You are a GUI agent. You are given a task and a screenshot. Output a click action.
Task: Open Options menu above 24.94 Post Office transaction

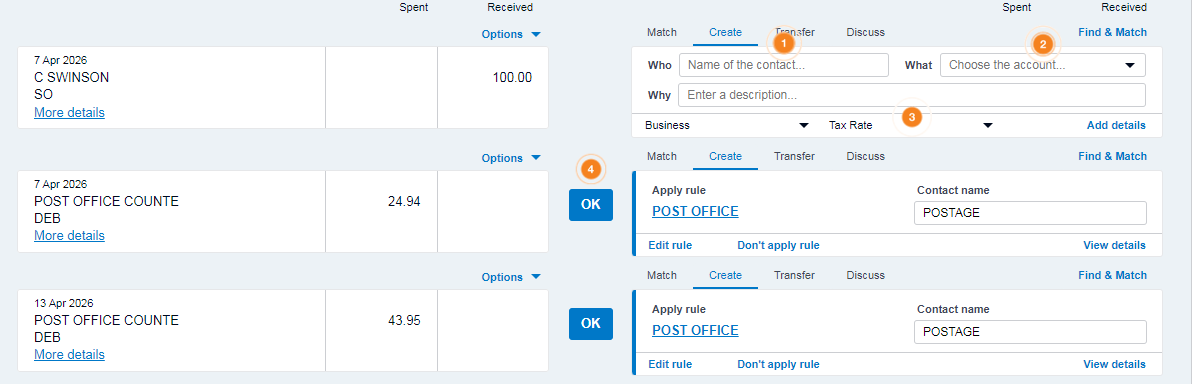click(511, 158)
